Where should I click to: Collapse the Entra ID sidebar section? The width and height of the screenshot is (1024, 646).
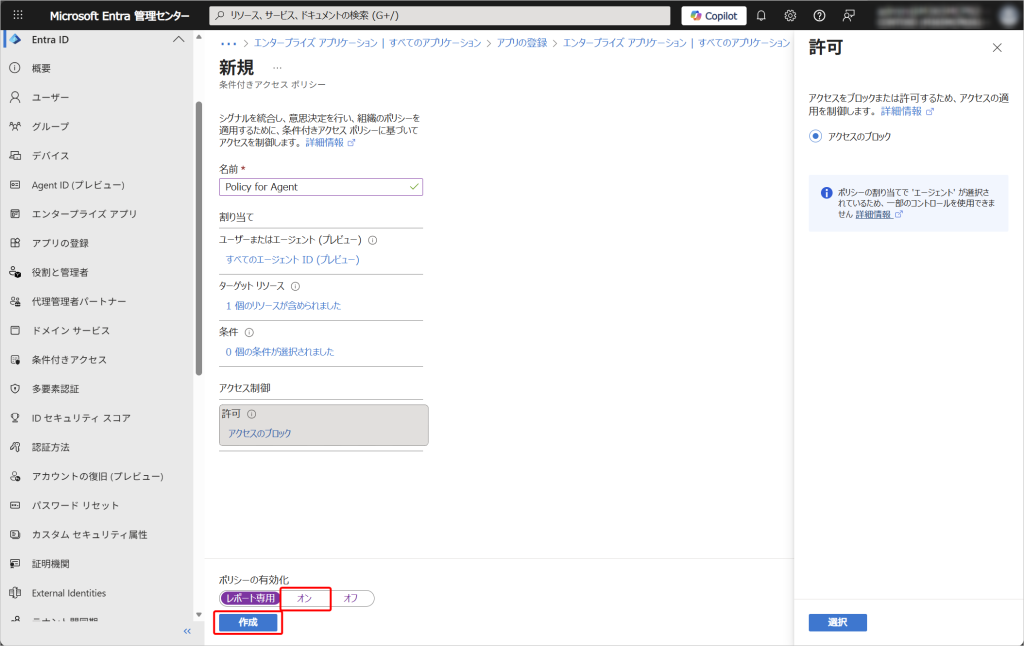point(179,39)
